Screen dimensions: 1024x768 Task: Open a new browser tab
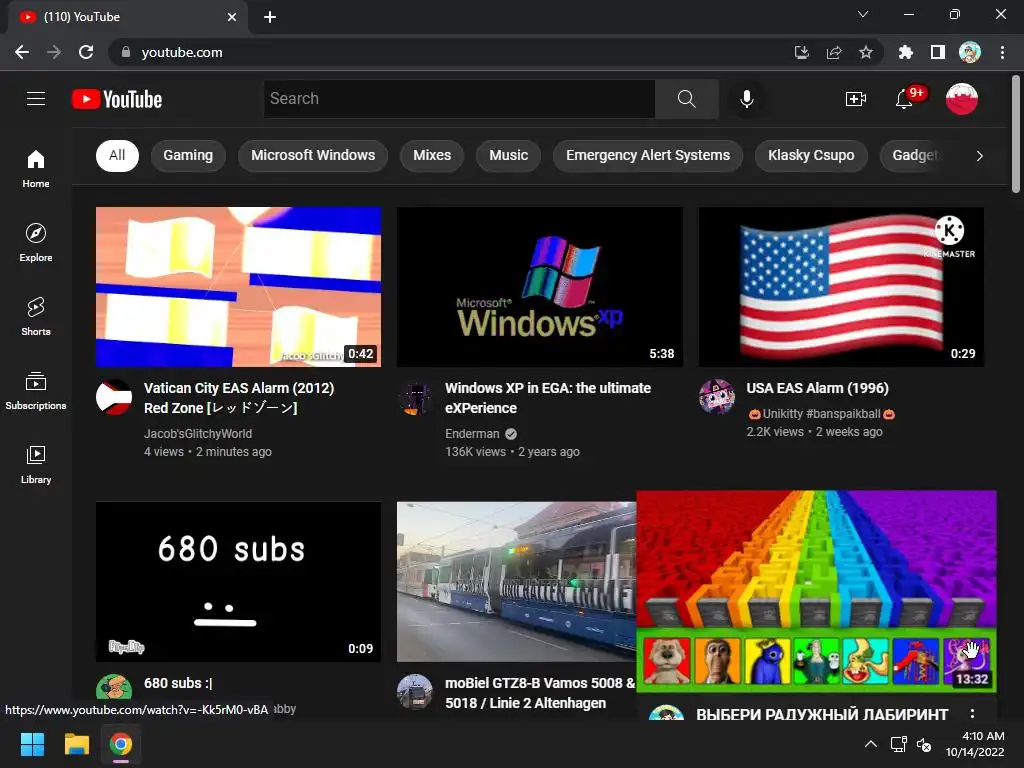click(270, 17)
